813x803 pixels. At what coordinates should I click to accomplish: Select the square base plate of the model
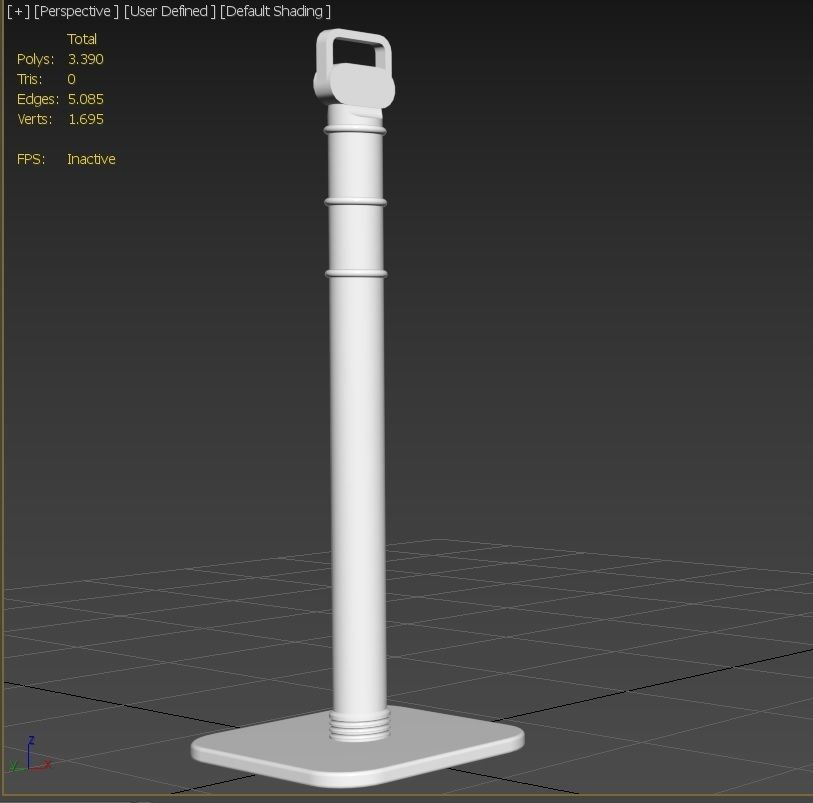pos(357,746)
